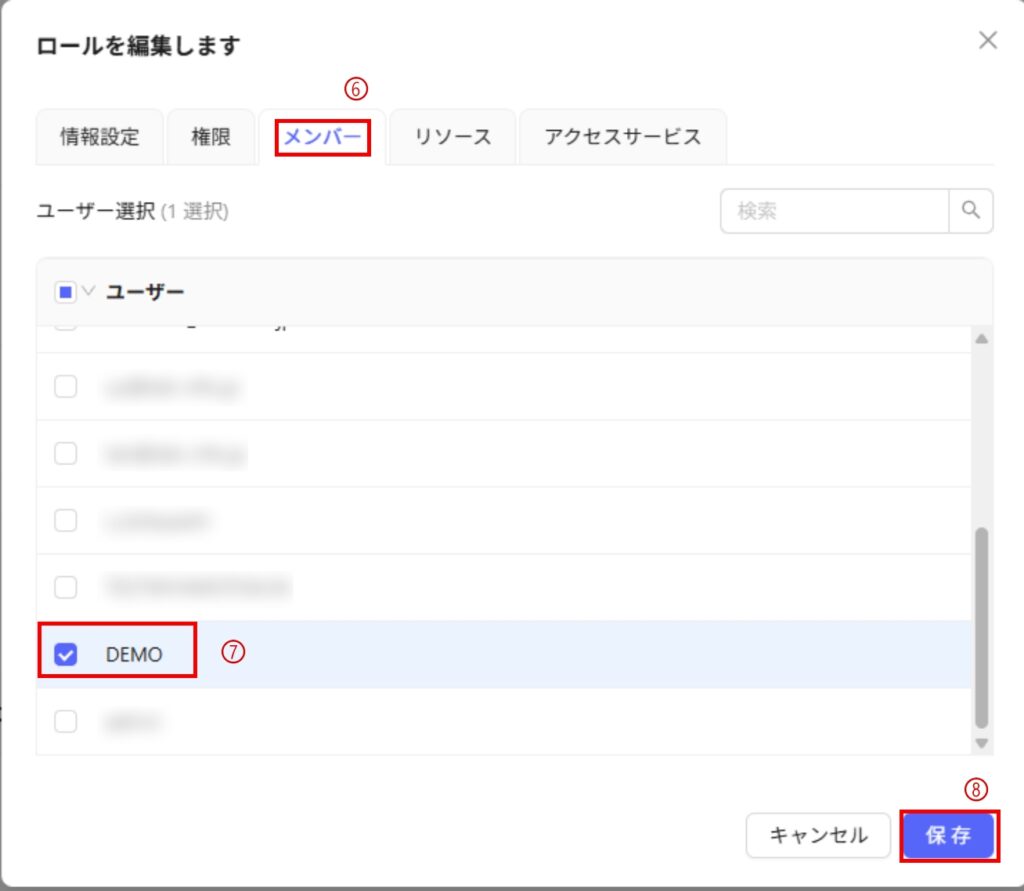Check the checkbox in the row below DEMO
1024x891 pixels.
coord(66,721)
